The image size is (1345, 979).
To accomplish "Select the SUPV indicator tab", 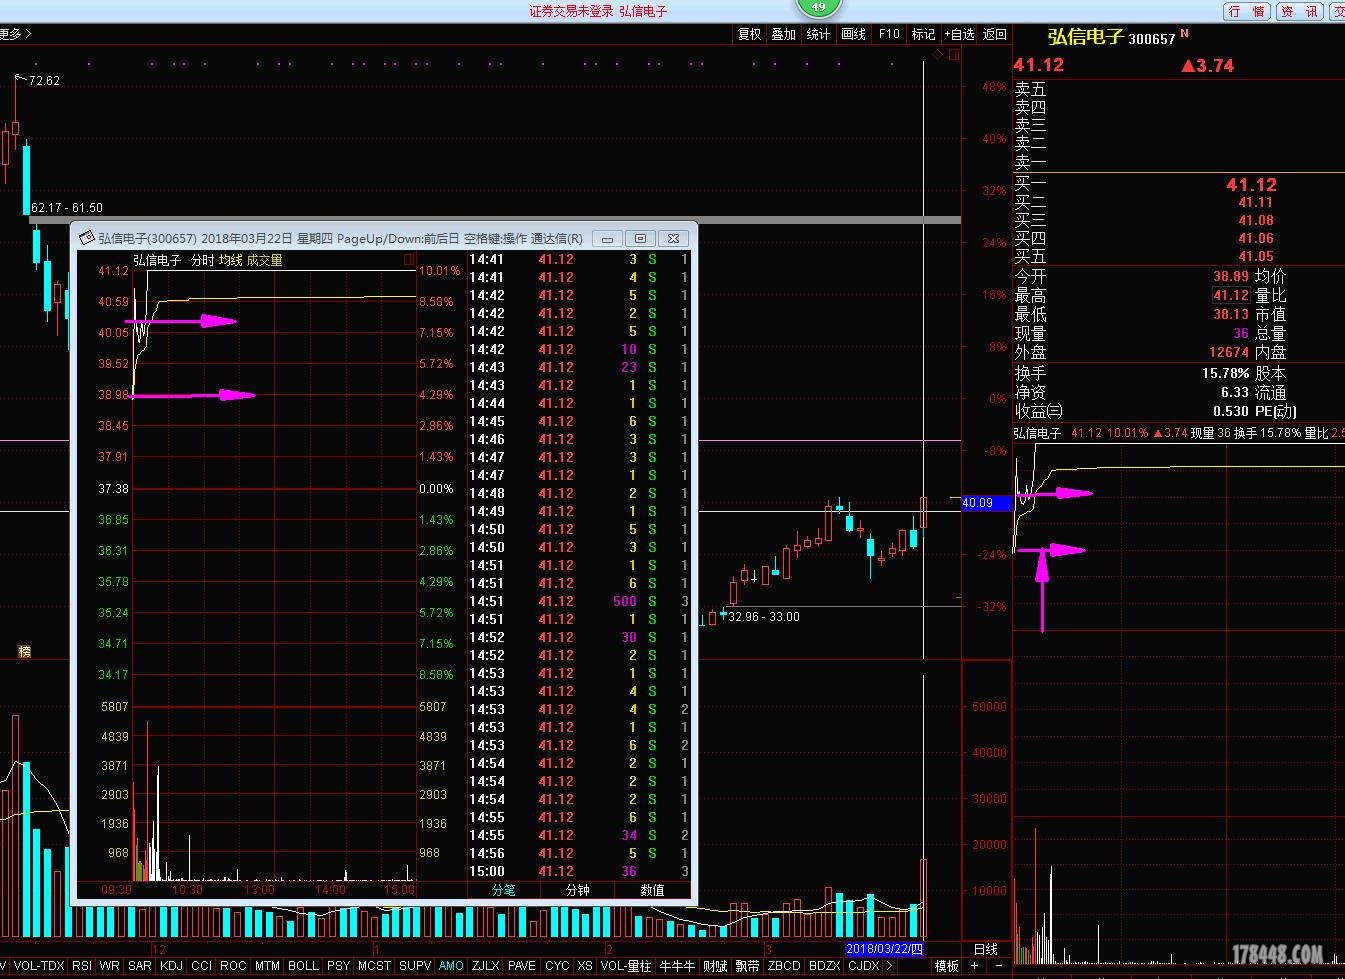I will [415, 966].
